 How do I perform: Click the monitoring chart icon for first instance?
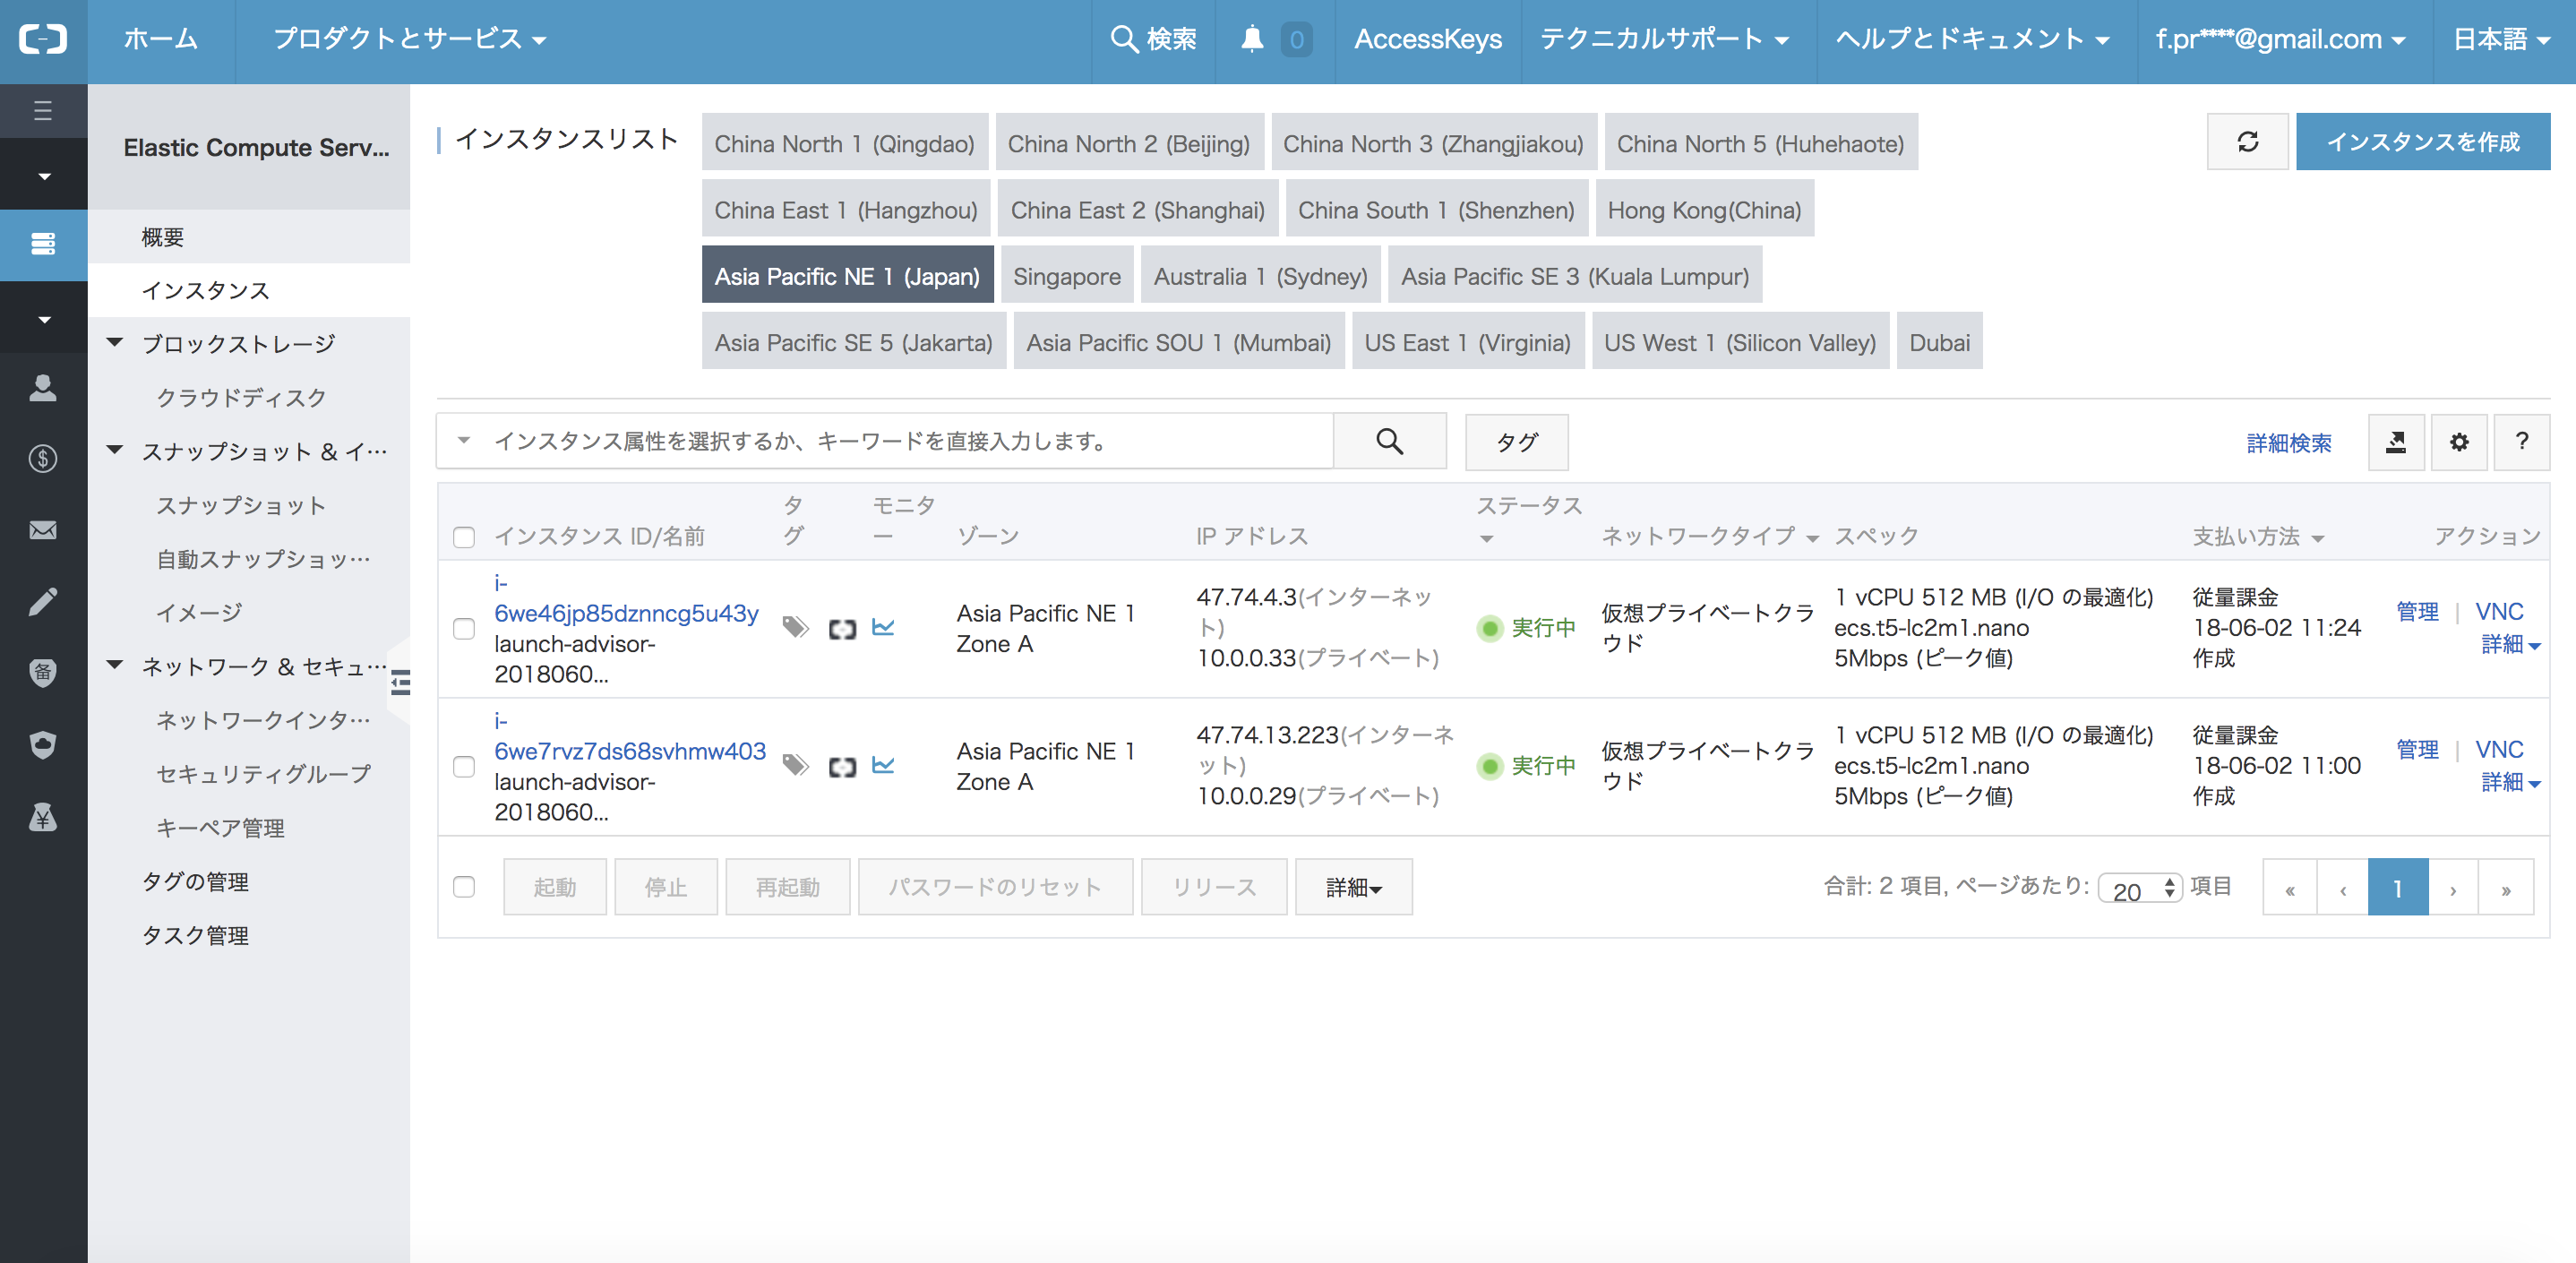(883, 627)
